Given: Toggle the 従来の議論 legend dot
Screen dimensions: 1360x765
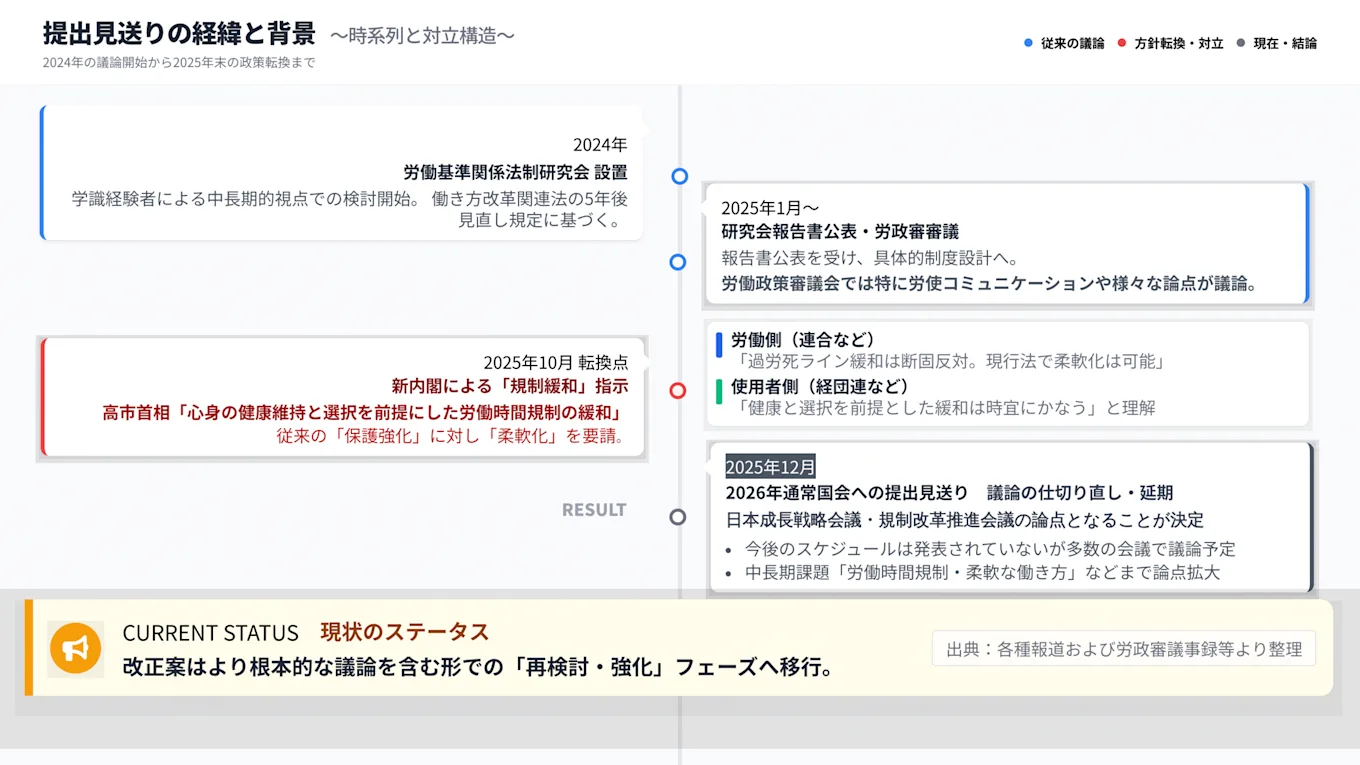Looking at the screenshot, I should click(x=1025, y=43).
